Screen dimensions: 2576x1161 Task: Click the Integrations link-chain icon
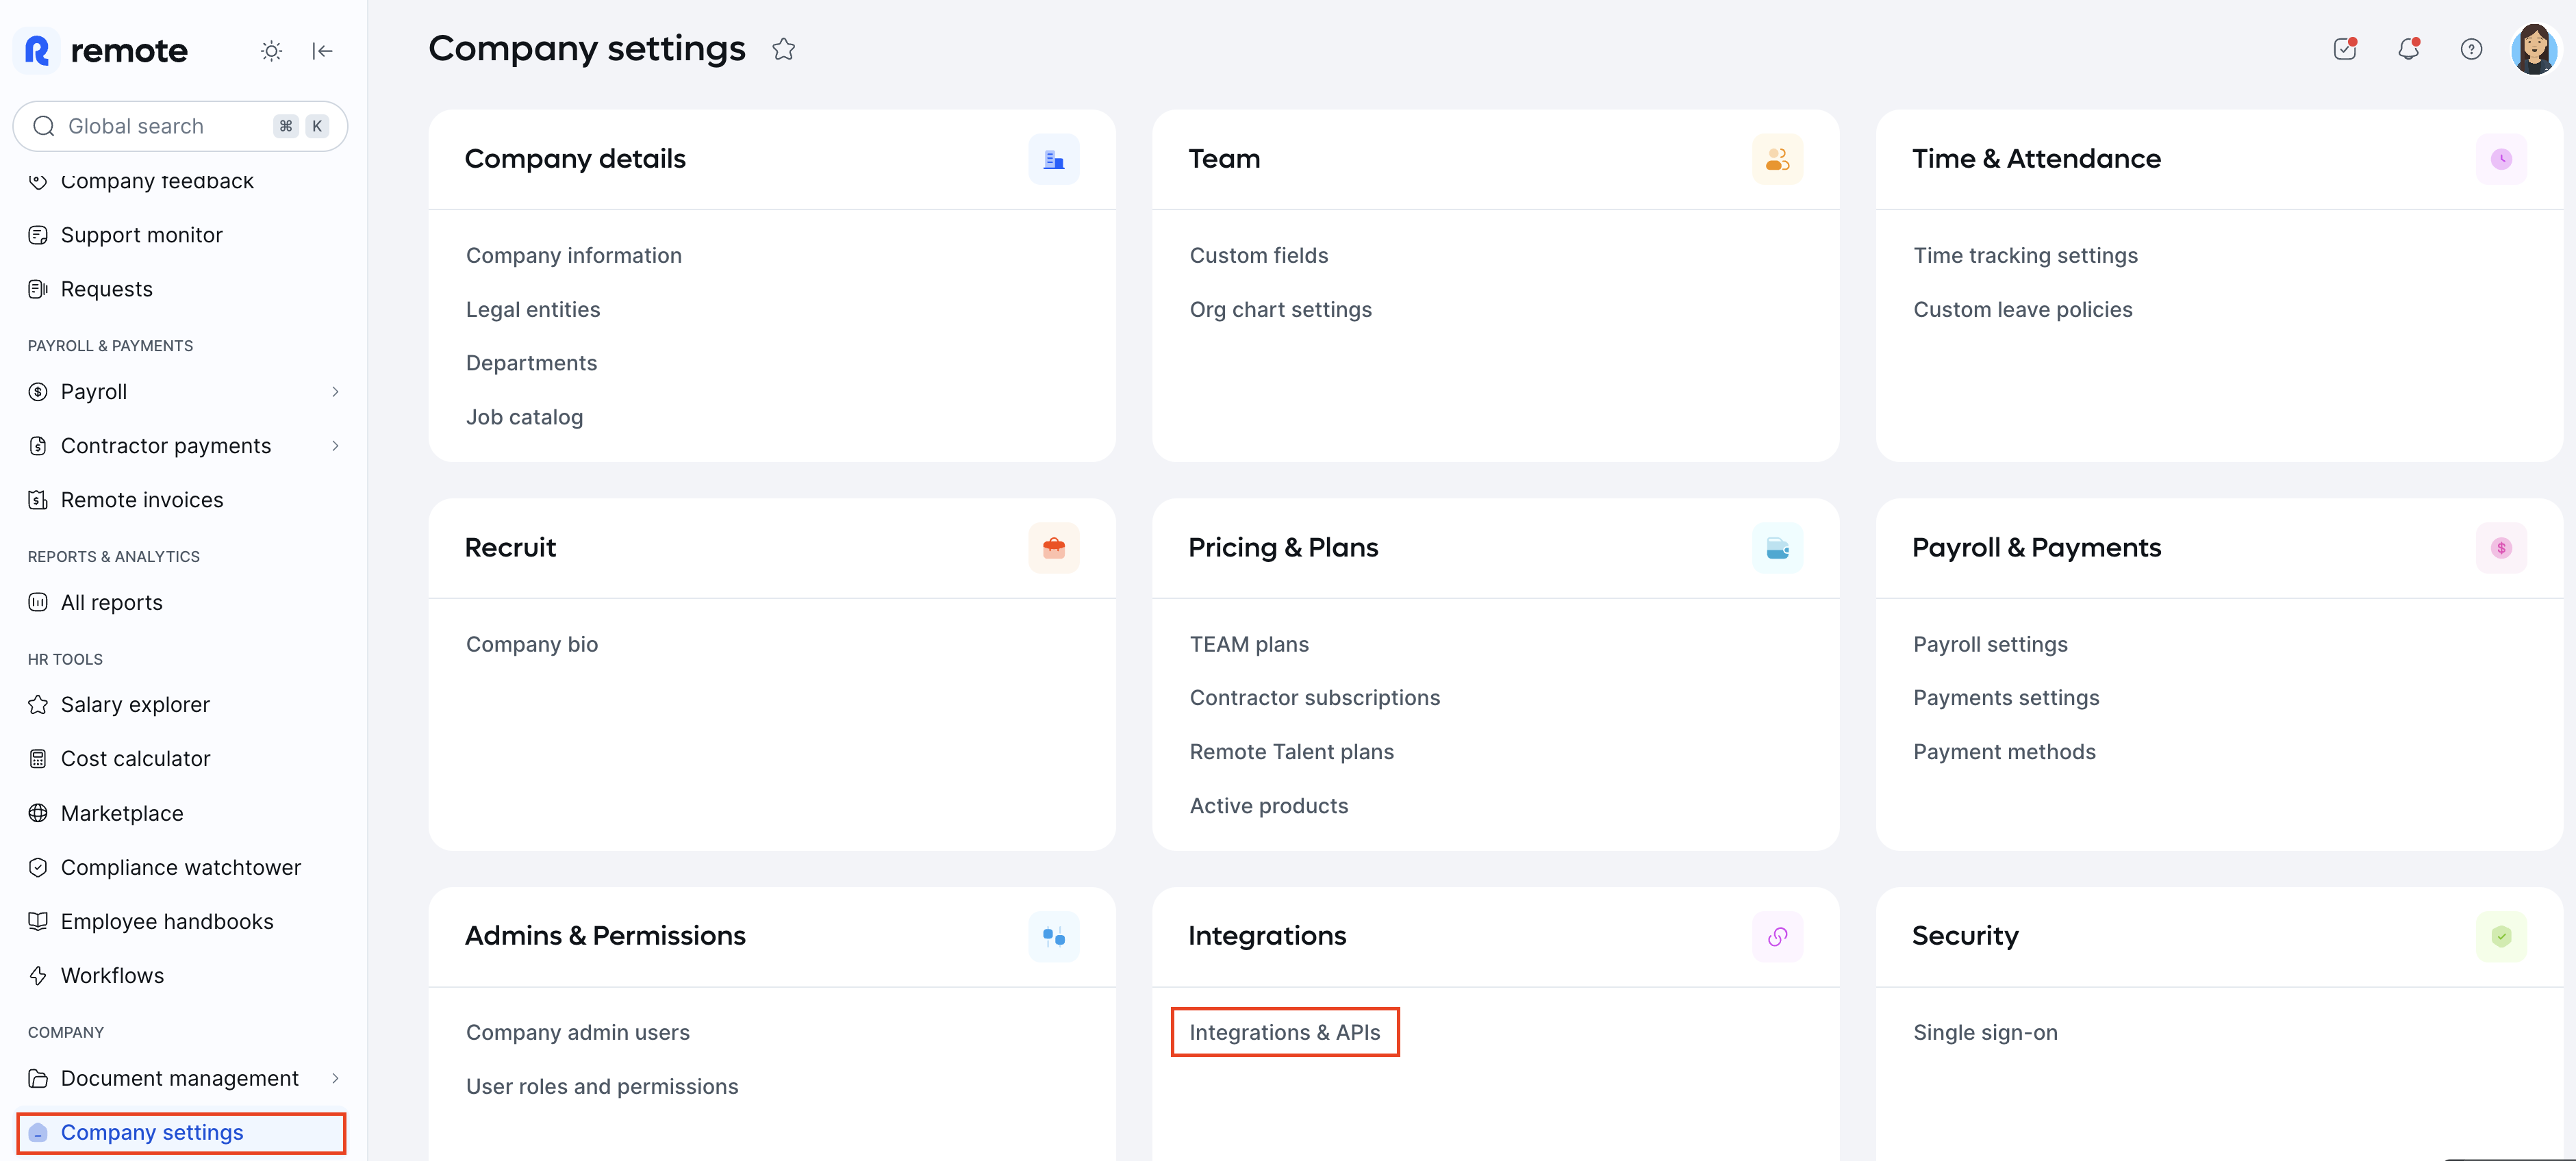pyautogui.click(x=1777, y=936)
